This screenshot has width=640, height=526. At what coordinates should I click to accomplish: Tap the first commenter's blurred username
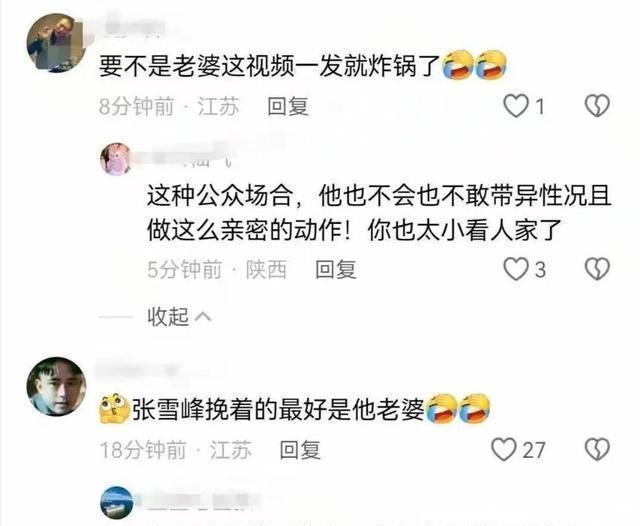pos(131,27)
